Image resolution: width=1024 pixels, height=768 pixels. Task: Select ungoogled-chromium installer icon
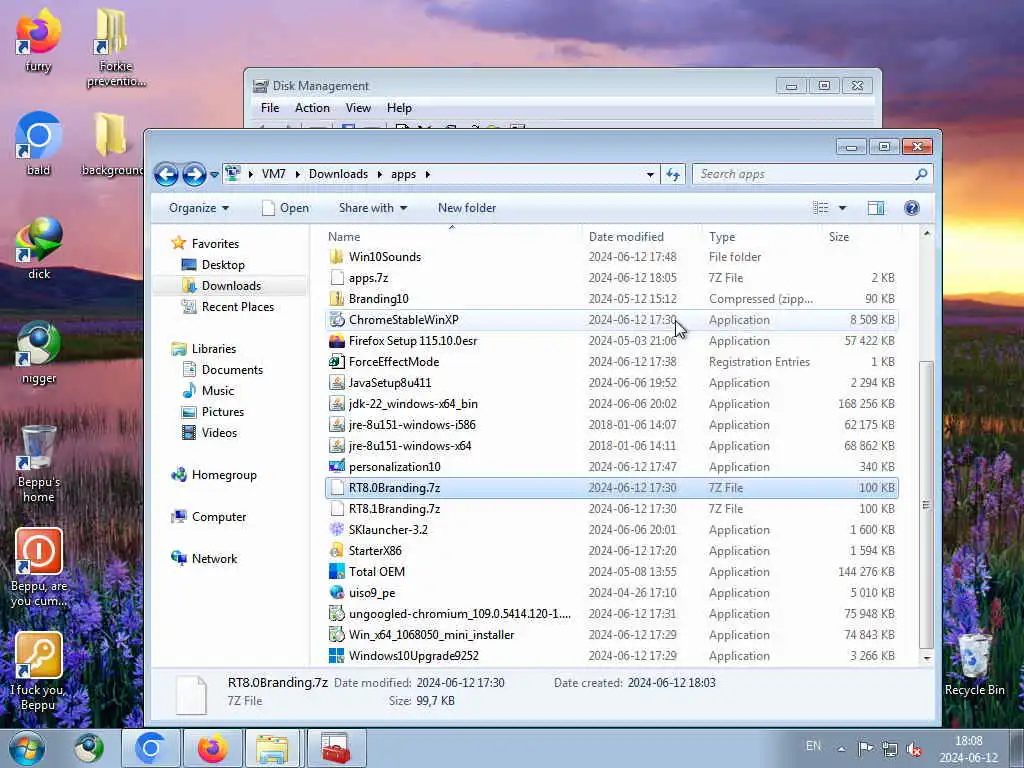(336, 613)
